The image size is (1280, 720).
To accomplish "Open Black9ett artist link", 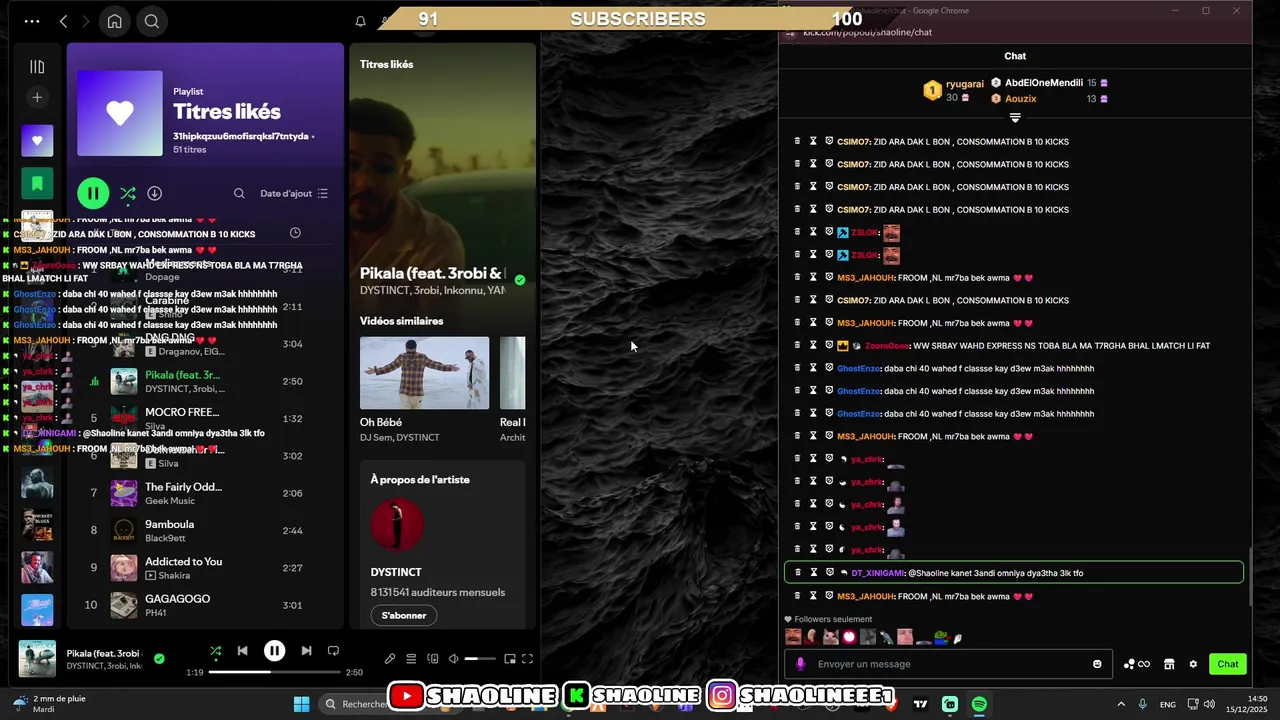I will (x=166, y=538).
